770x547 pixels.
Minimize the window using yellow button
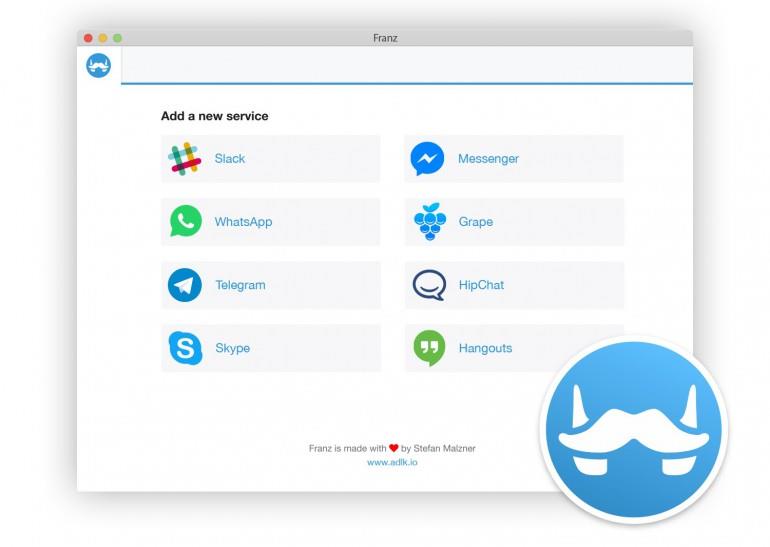tap(102, 38)
